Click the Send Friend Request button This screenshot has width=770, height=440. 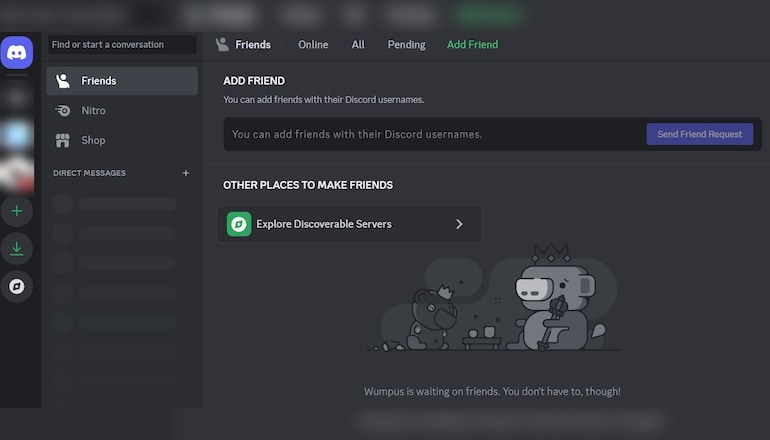[x=700, y=134]
